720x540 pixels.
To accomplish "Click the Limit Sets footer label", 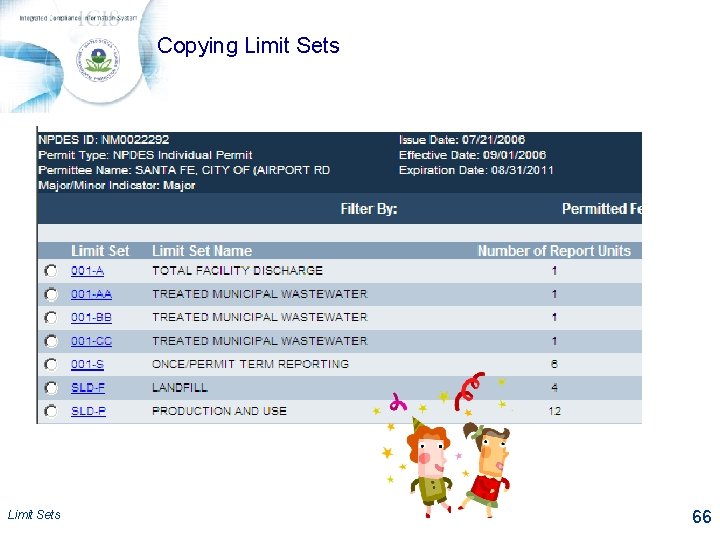I will pyautogui.click(x=34, y=515).
